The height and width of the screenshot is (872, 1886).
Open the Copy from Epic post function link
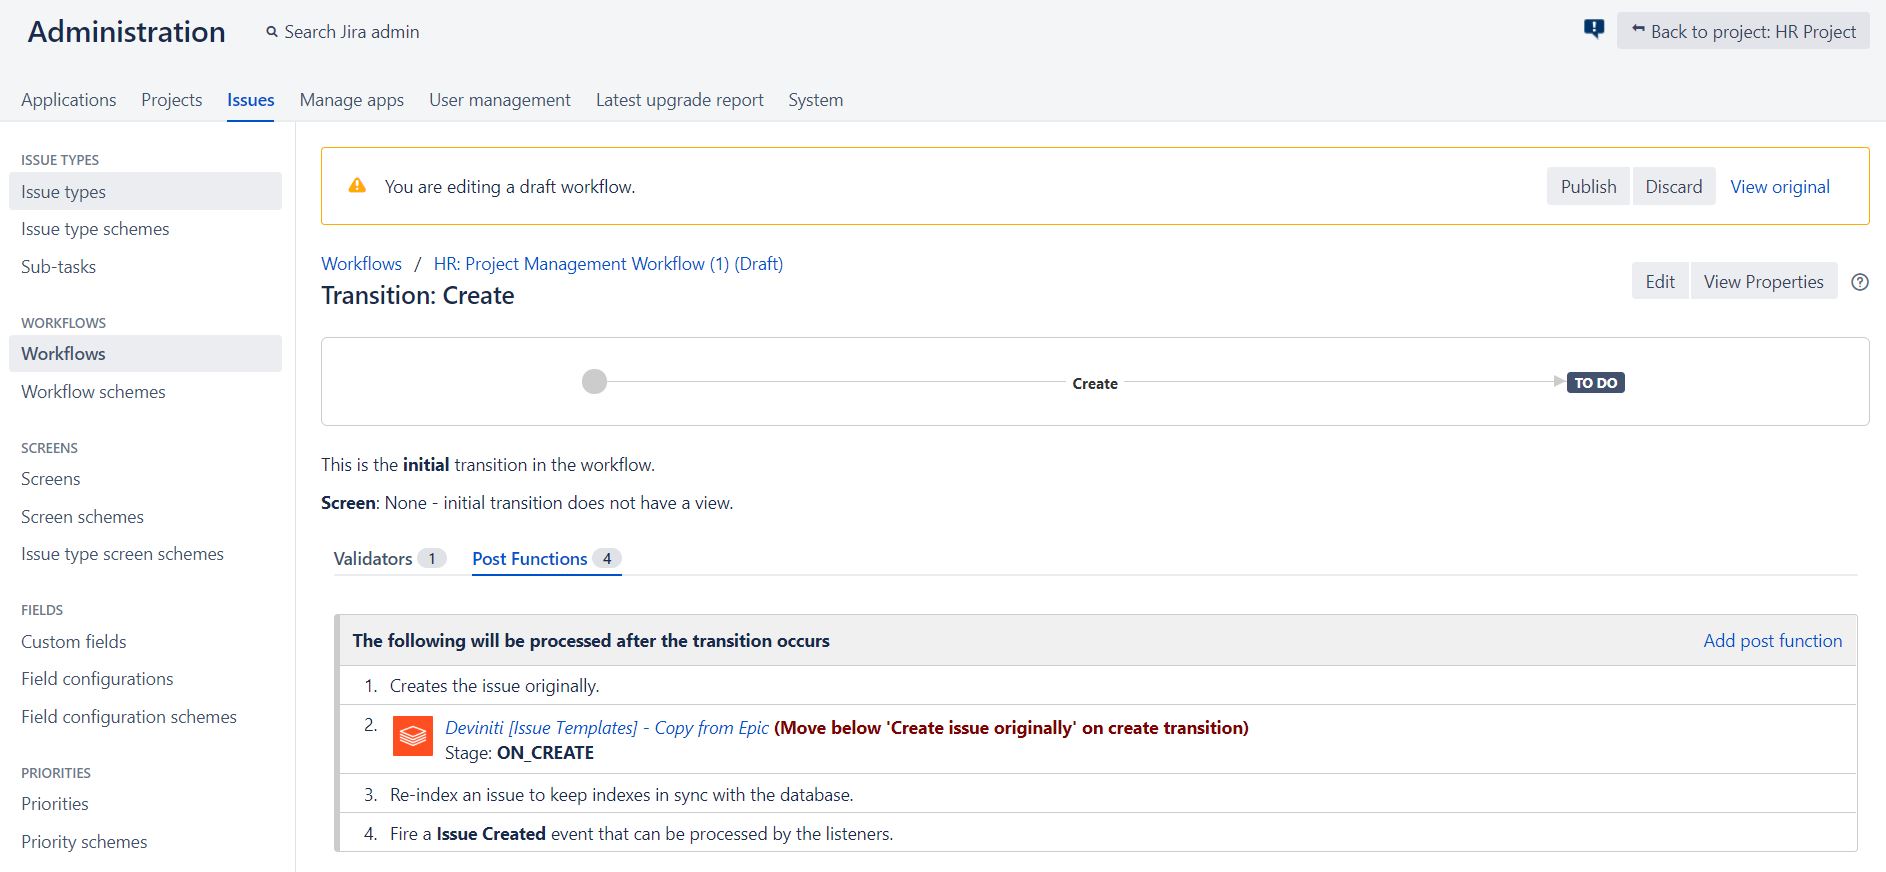[x=607, y=728]
